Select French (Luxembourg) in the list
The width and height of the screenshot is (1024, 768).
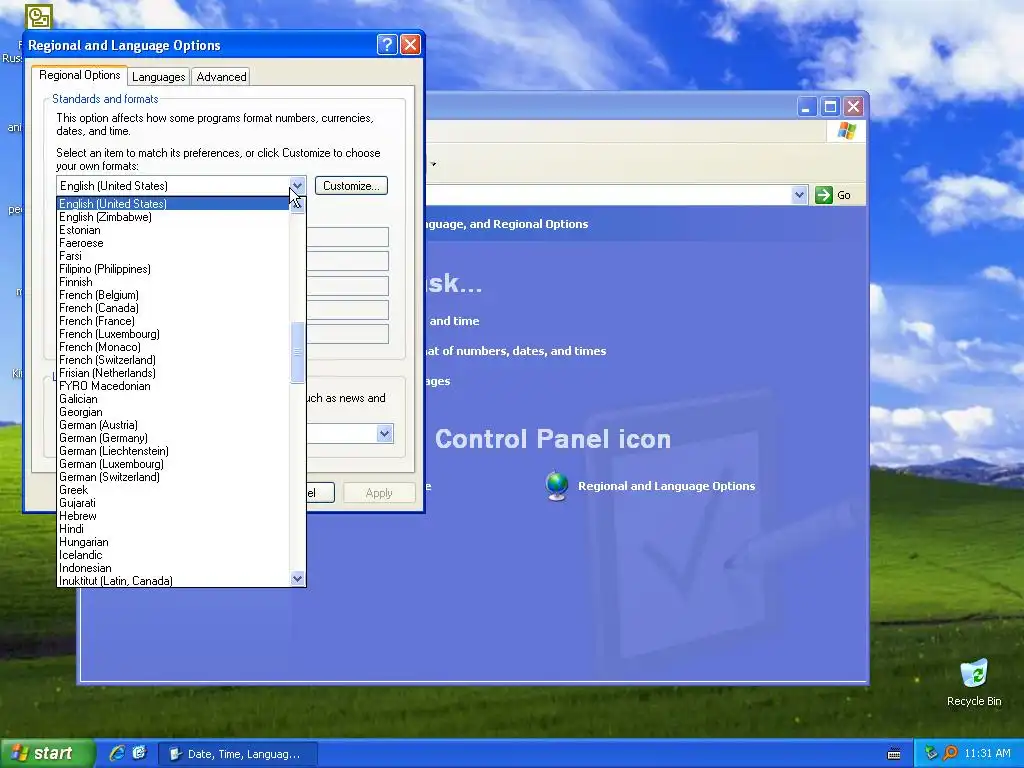pyautogui.click(x=173, y=334)
